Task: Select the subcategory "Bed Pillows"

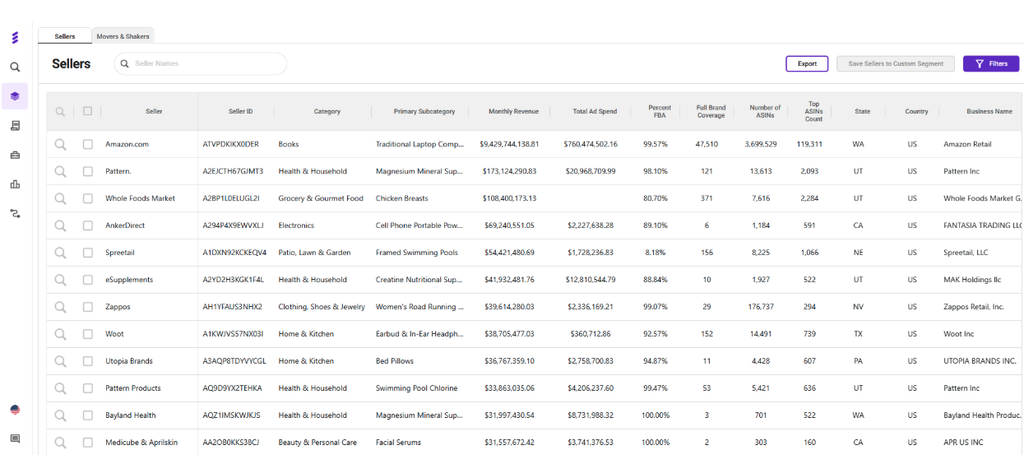Action: point(394,361)
